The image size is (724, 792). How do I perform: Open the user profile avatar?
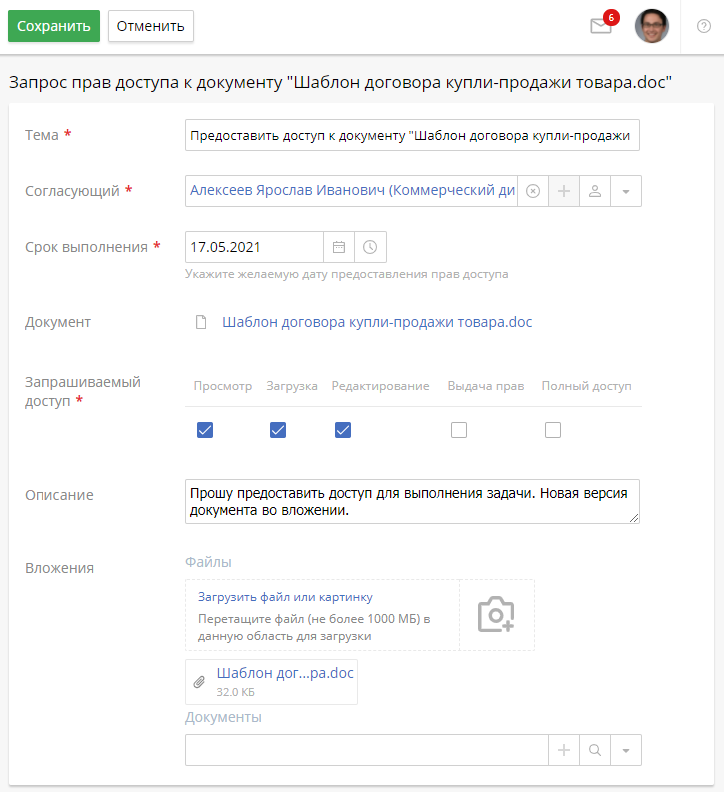652,26
